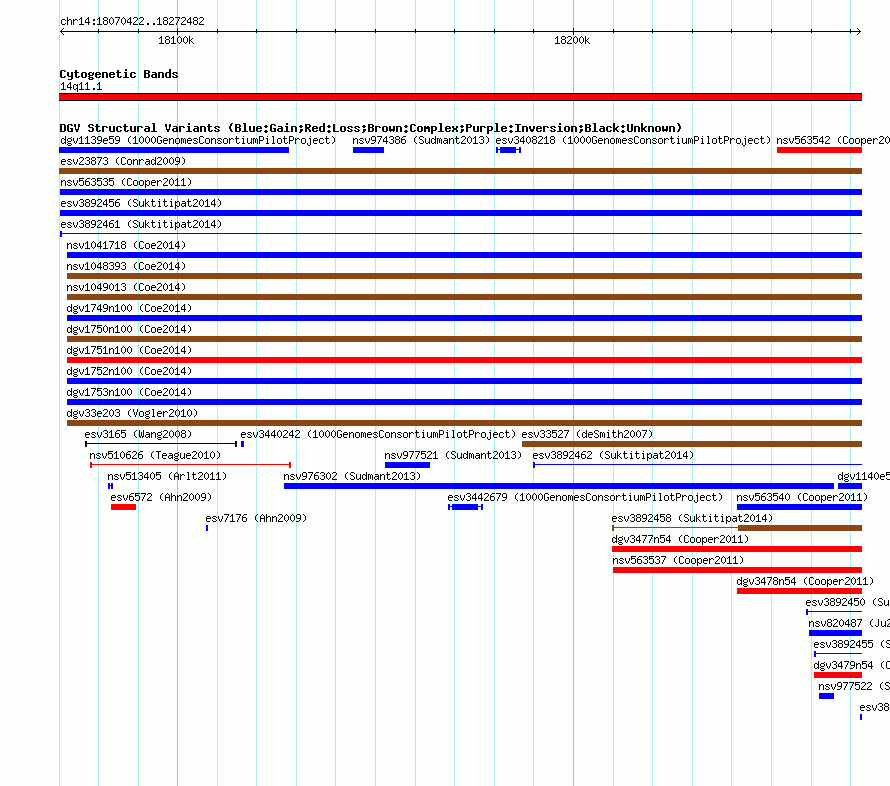Image resolution: width=890 pixels, height=786 pixels.
Task: Select esv6572 Ahn2009 label
Action: coord(161,497)
